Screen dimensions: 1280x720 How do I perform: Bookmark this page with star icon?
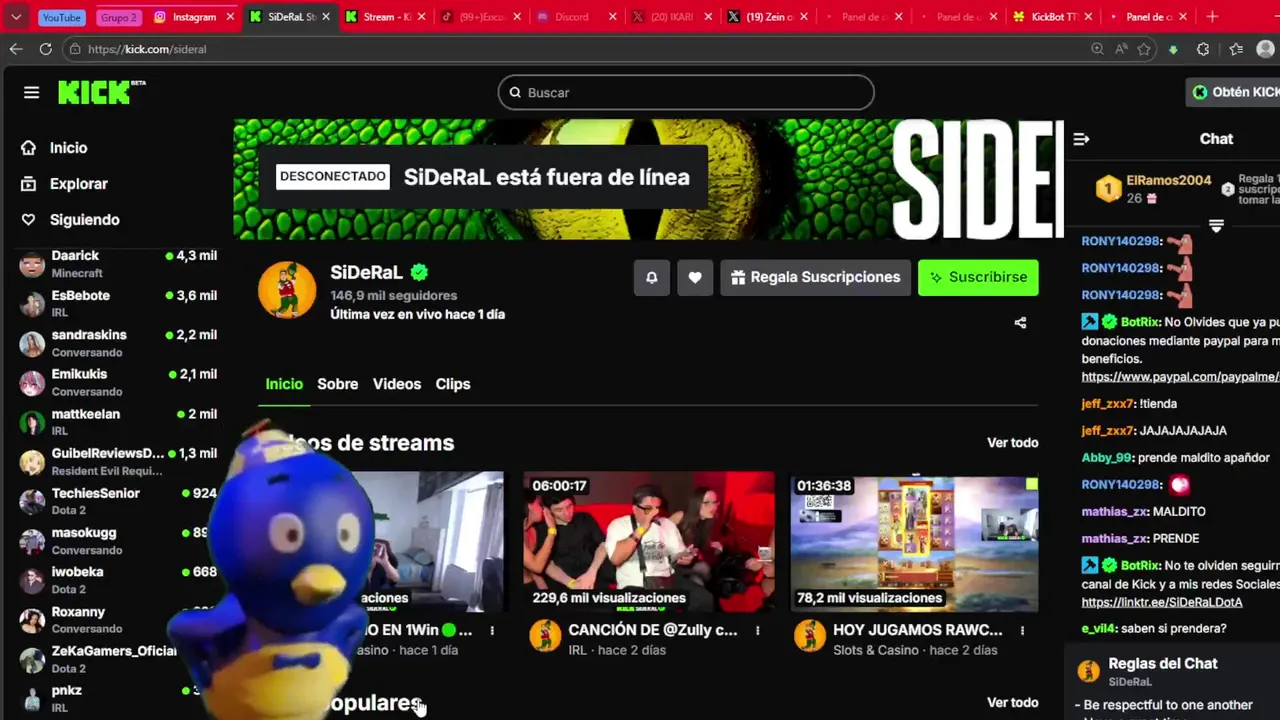coord(1144,49)
